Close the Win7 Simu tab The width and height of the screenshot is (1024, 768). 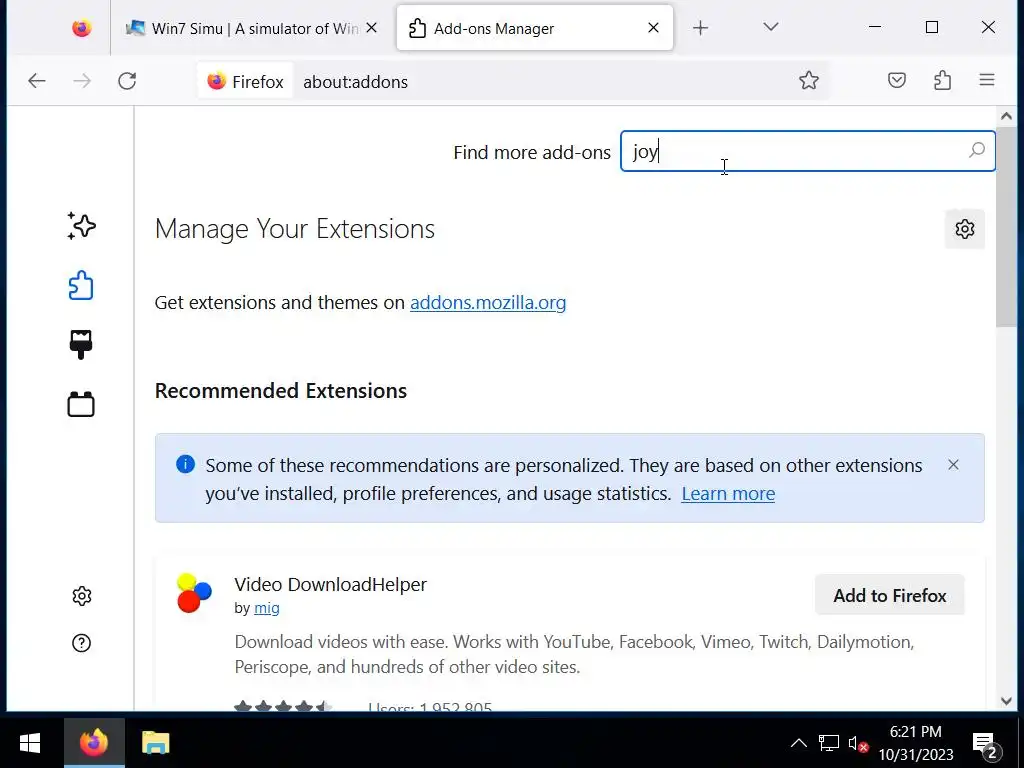coord(372,28)
